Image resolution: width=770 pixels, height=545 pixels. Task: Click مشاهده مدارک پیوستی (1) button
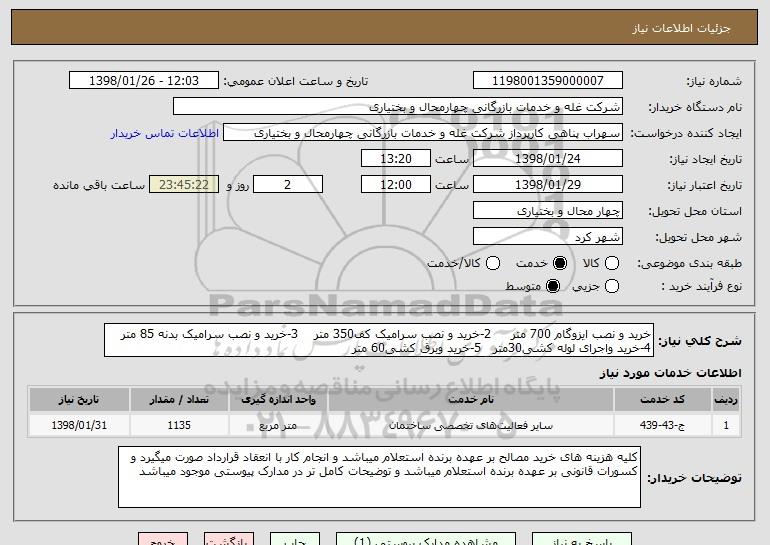tap(426, 539)
